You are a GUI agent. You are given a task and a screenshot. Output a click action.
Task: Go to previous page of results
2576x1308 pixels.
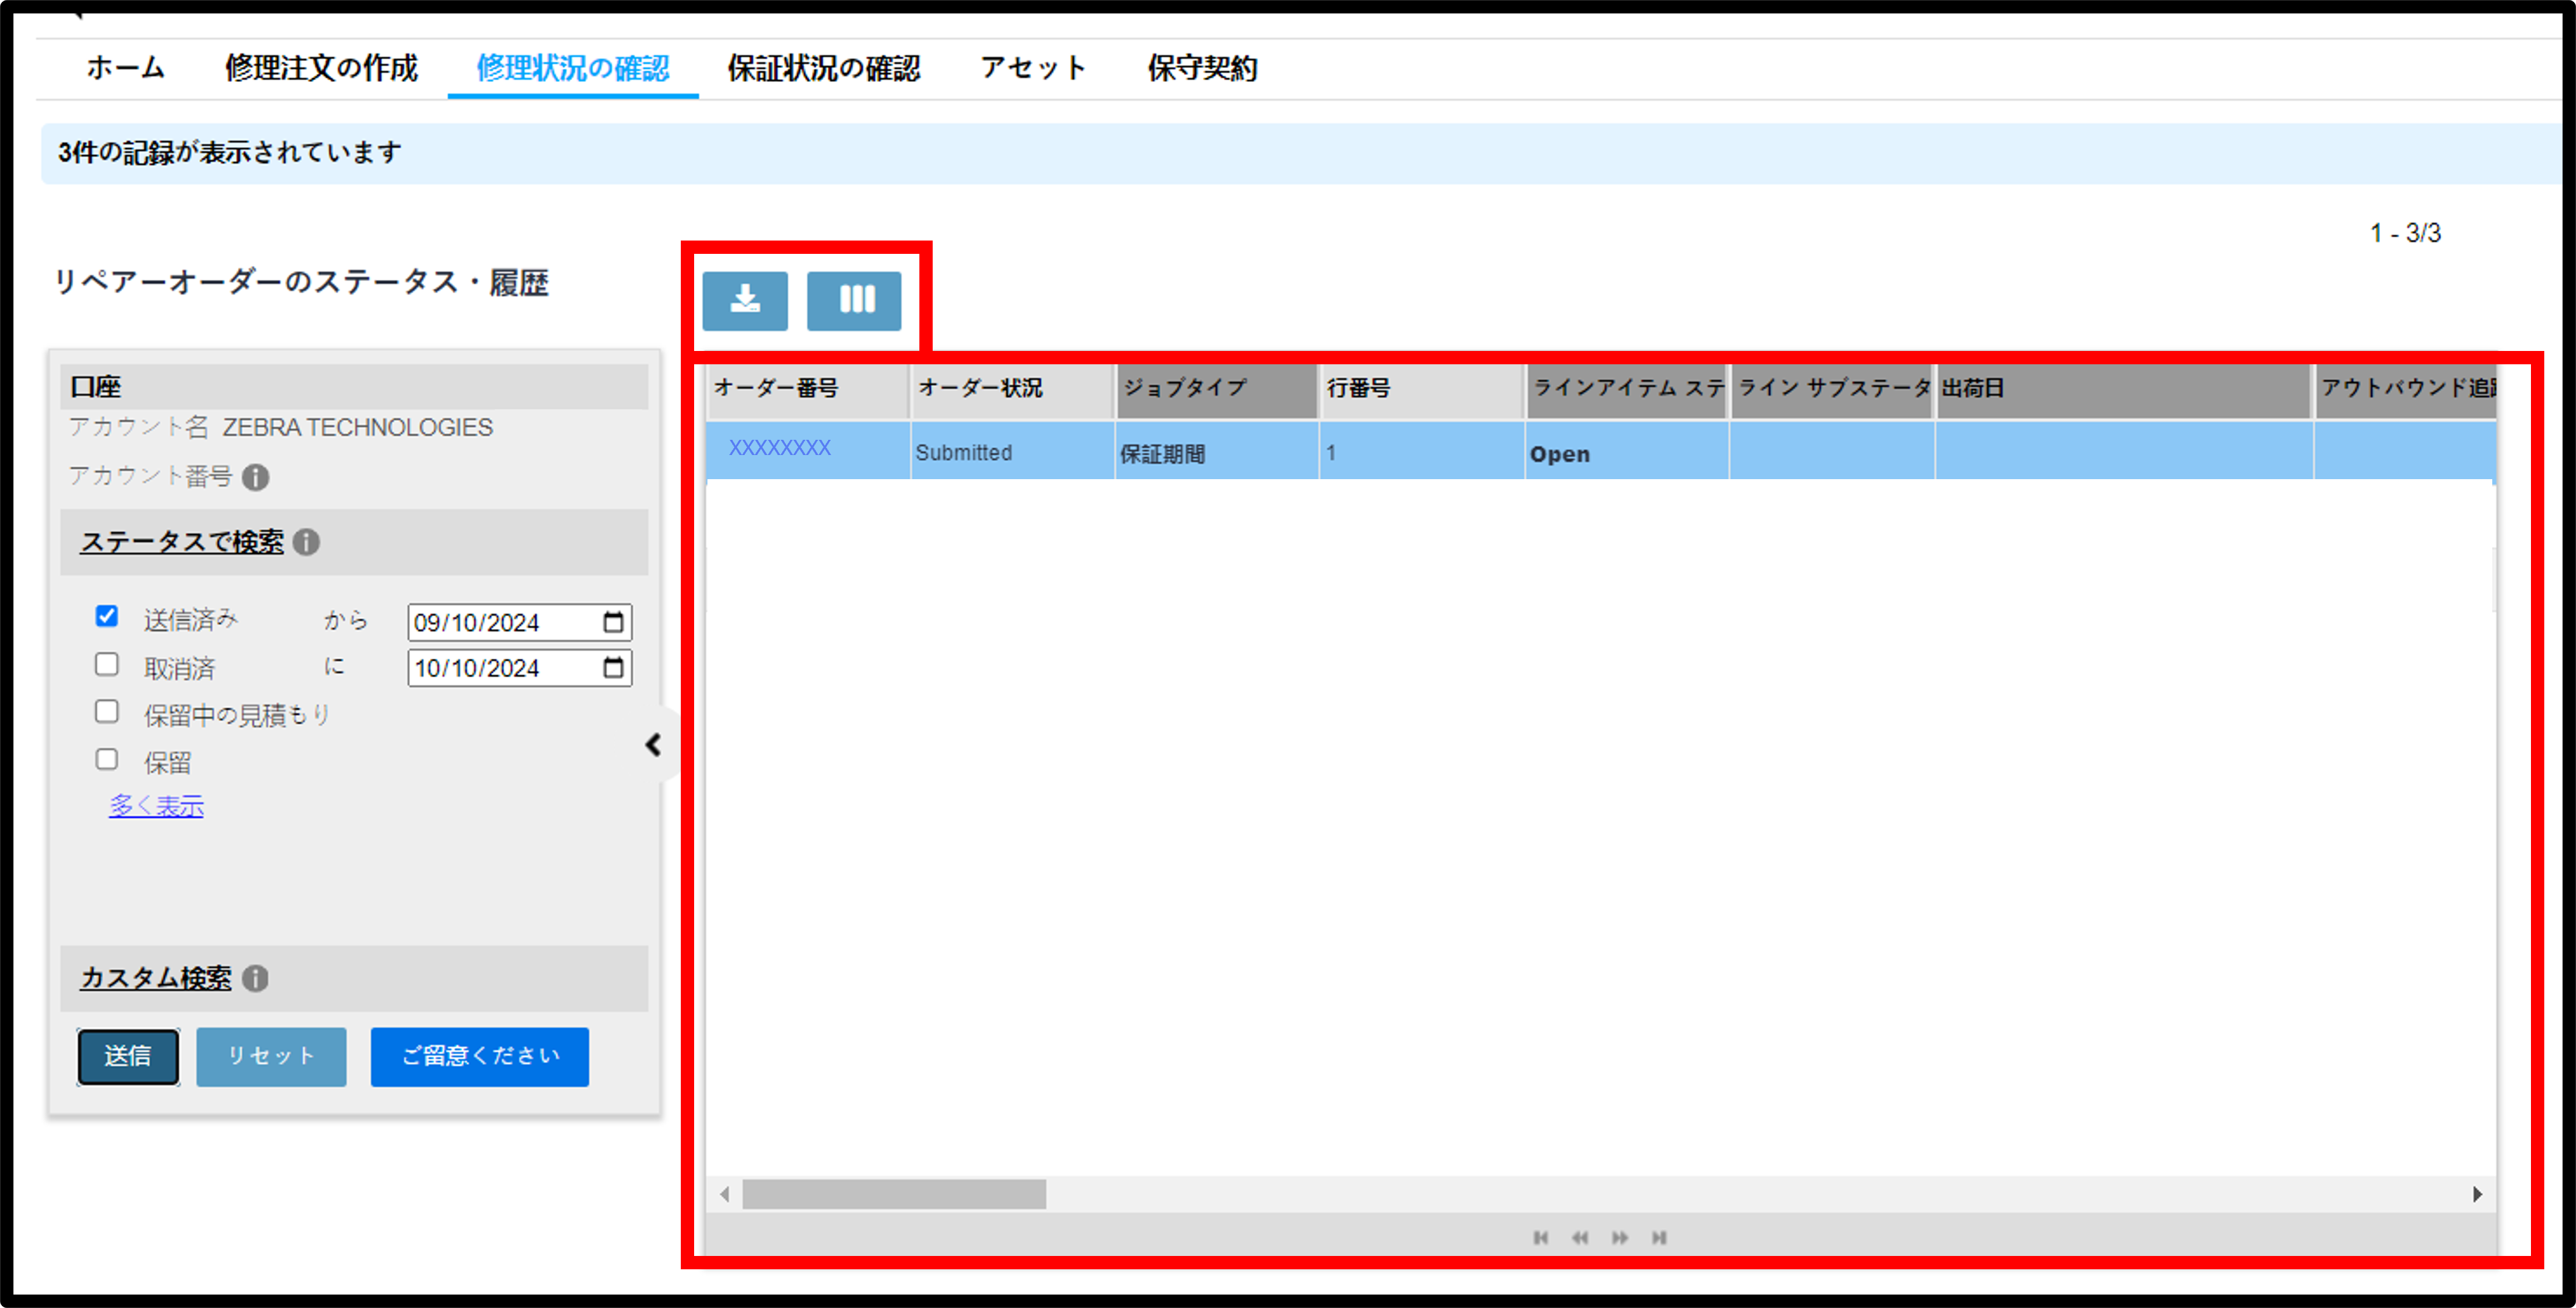point(1580,1238)
